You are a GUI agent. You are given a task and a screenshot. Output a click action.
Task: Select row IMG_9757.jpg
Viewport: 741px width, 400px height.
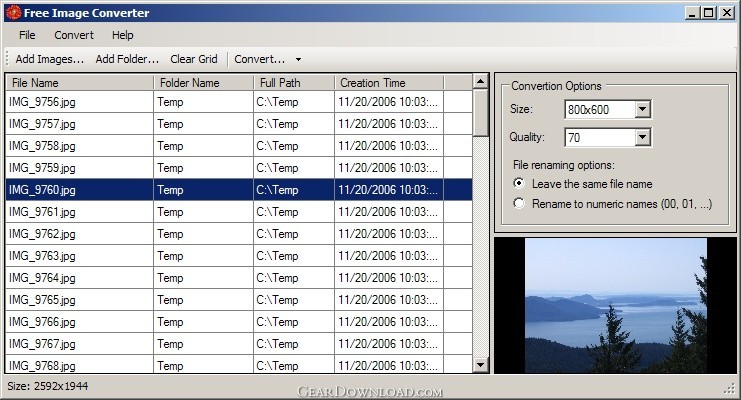[x=239, y=124]
